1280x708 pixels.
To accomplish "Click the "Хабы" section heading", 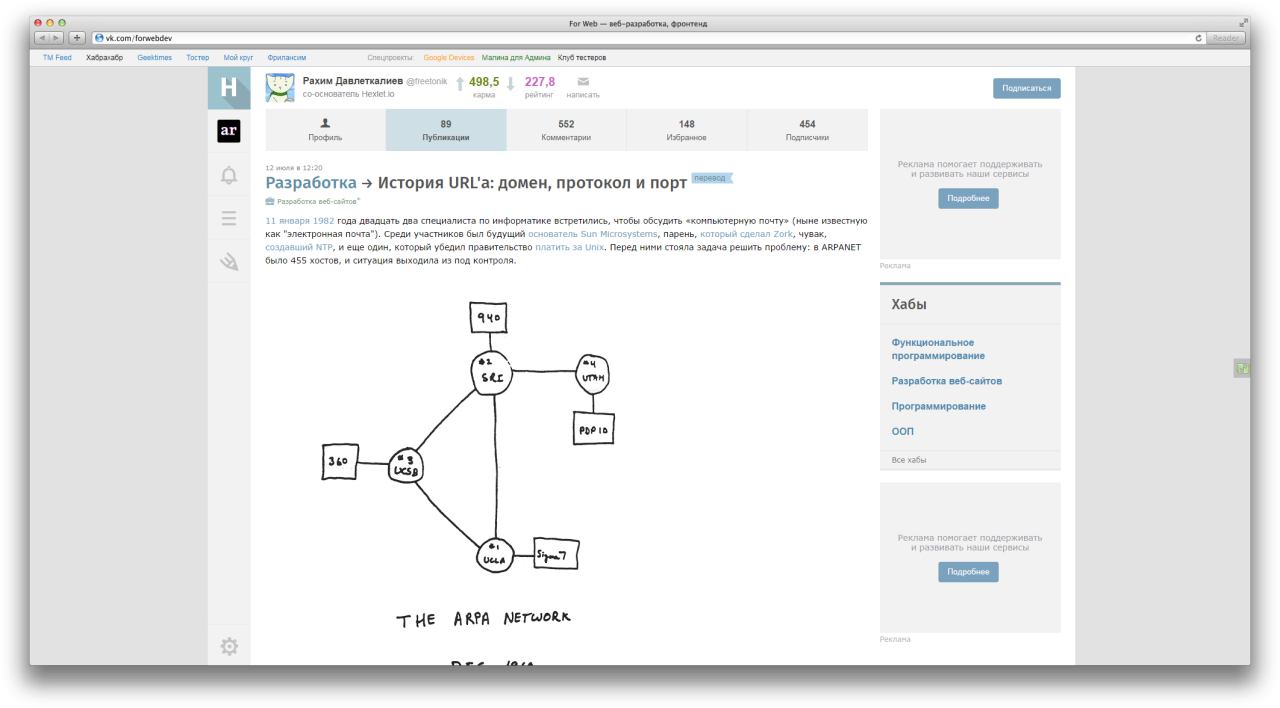I will click(910, 304).
